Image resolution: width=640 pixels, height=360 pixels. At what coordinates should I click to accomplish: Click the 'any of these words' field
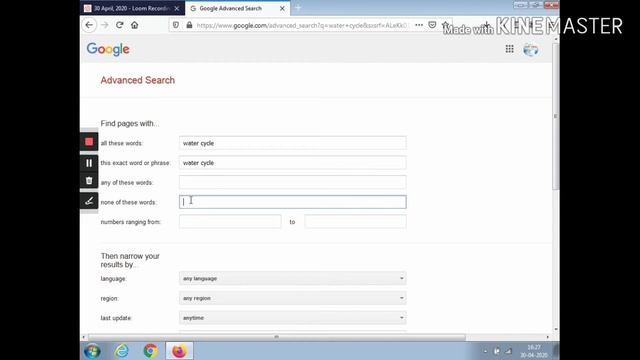[x=293, y=182]
